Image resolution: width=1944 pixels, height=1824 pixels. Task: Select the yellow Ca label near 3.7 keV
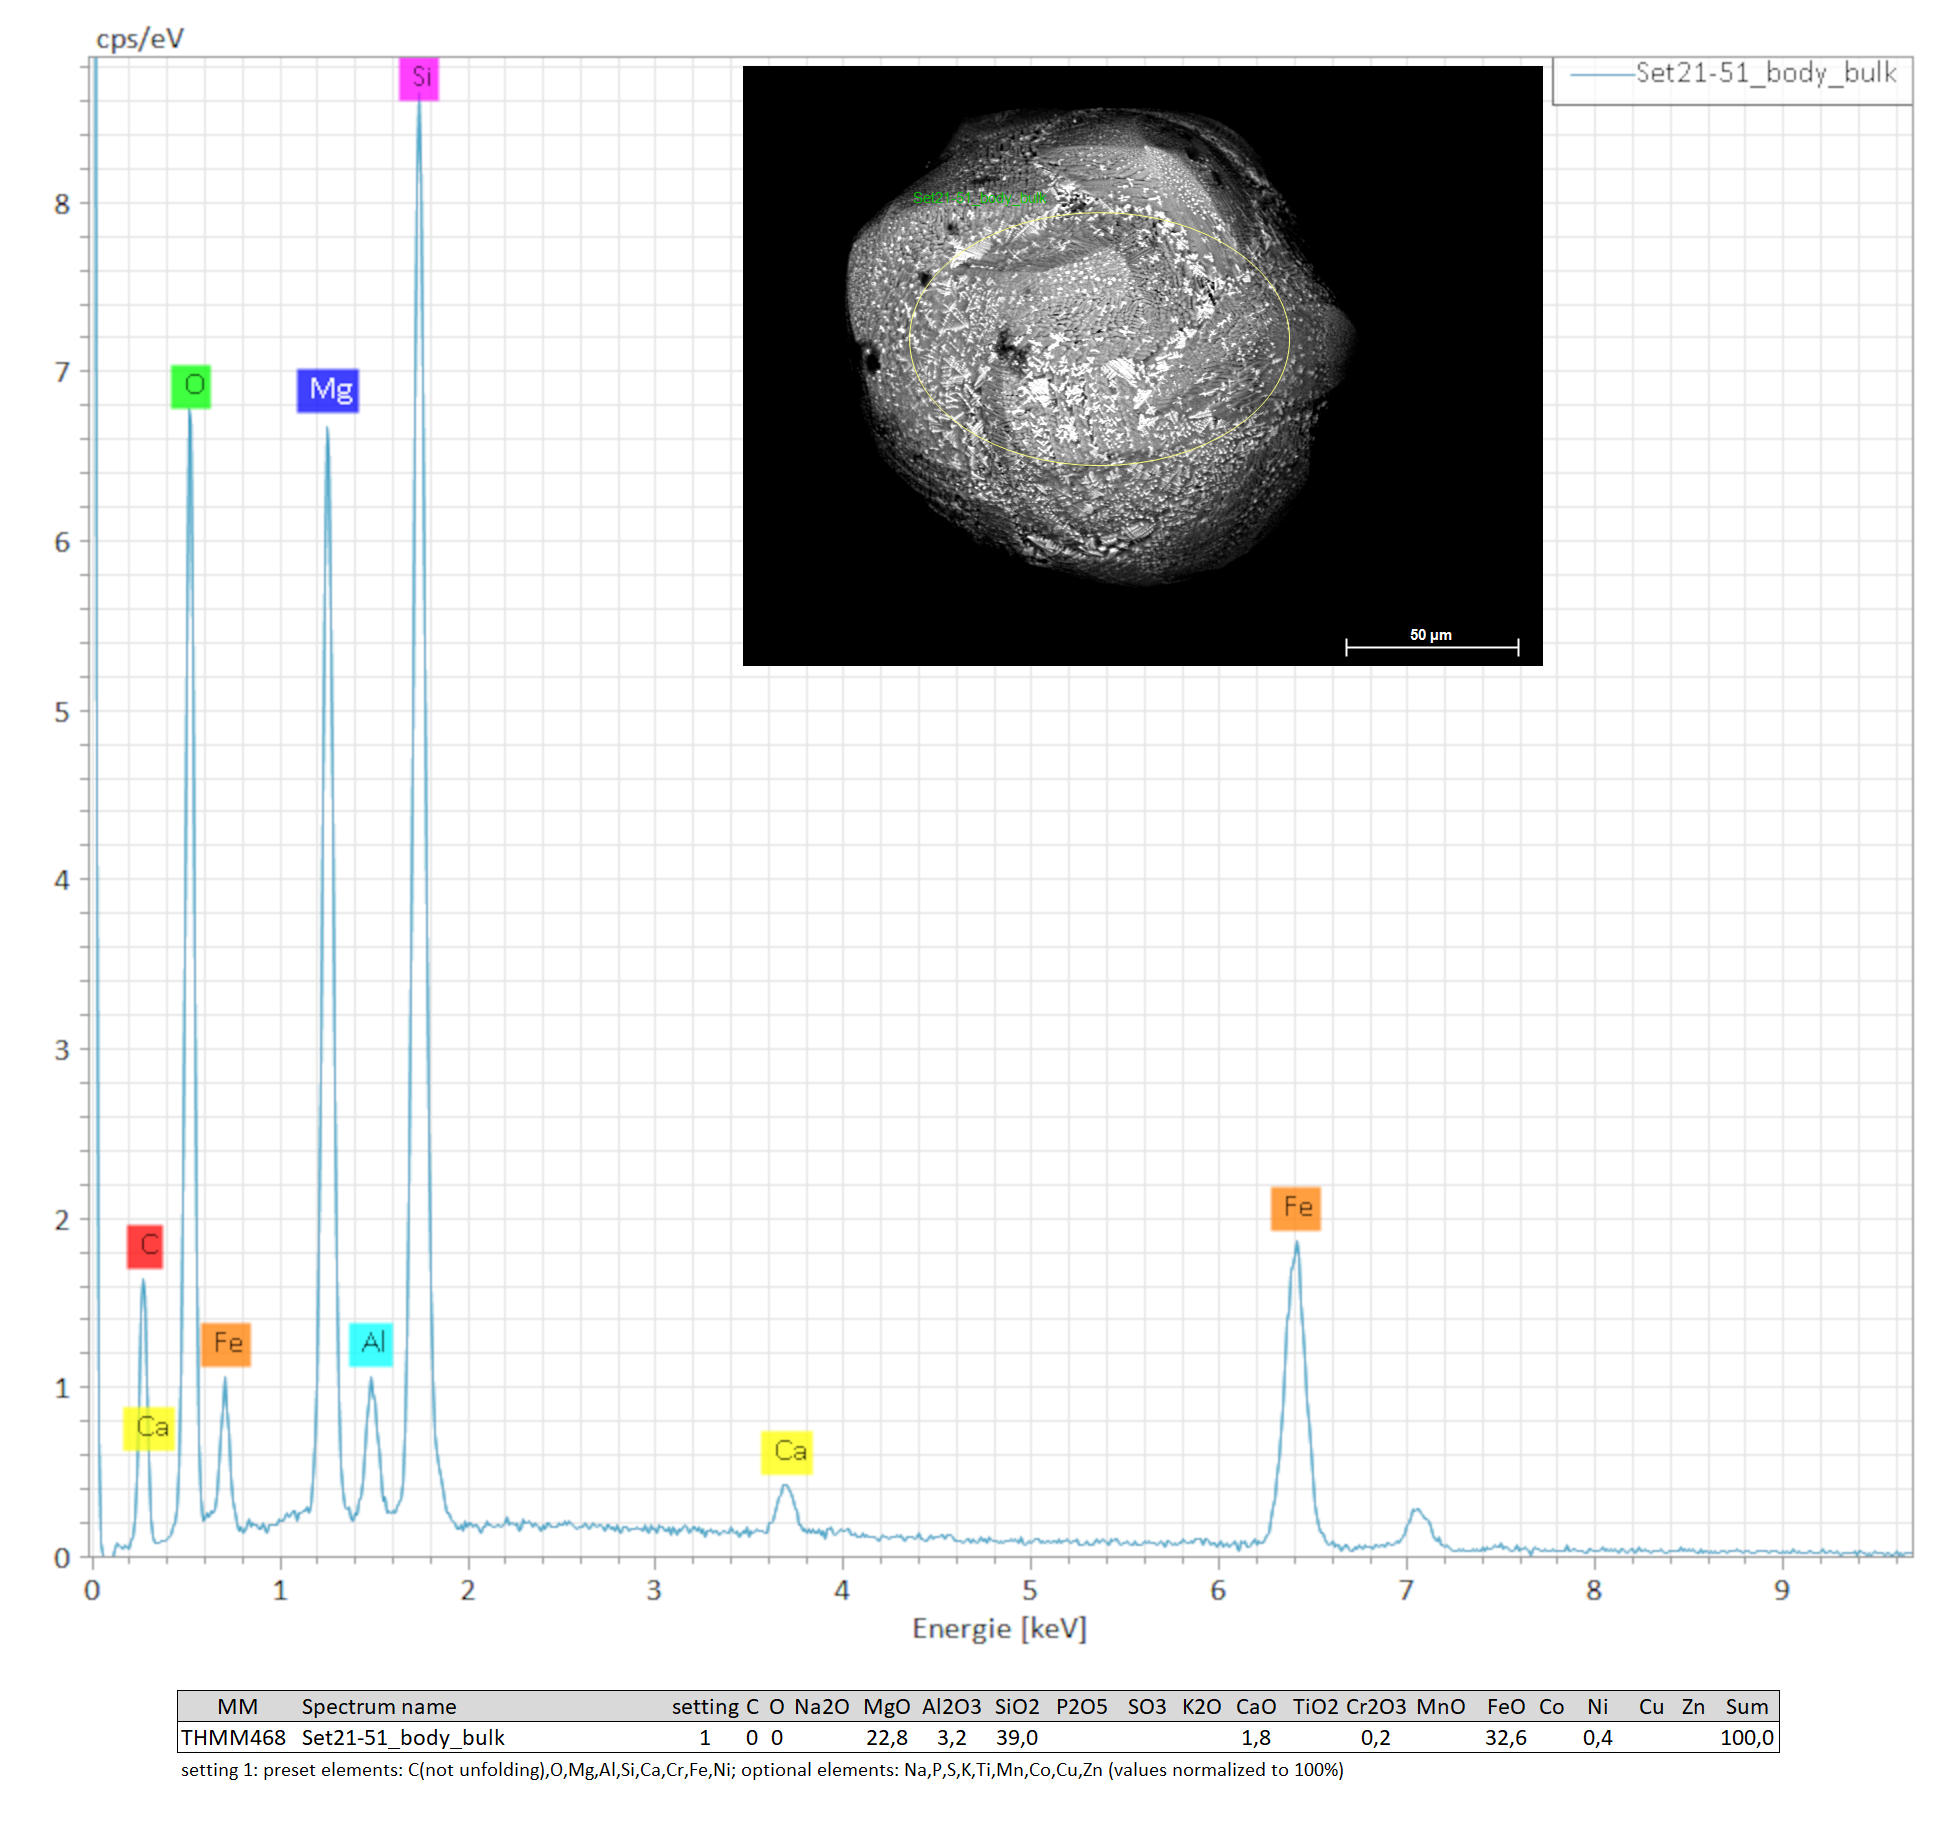click(x=788, y=1451)
